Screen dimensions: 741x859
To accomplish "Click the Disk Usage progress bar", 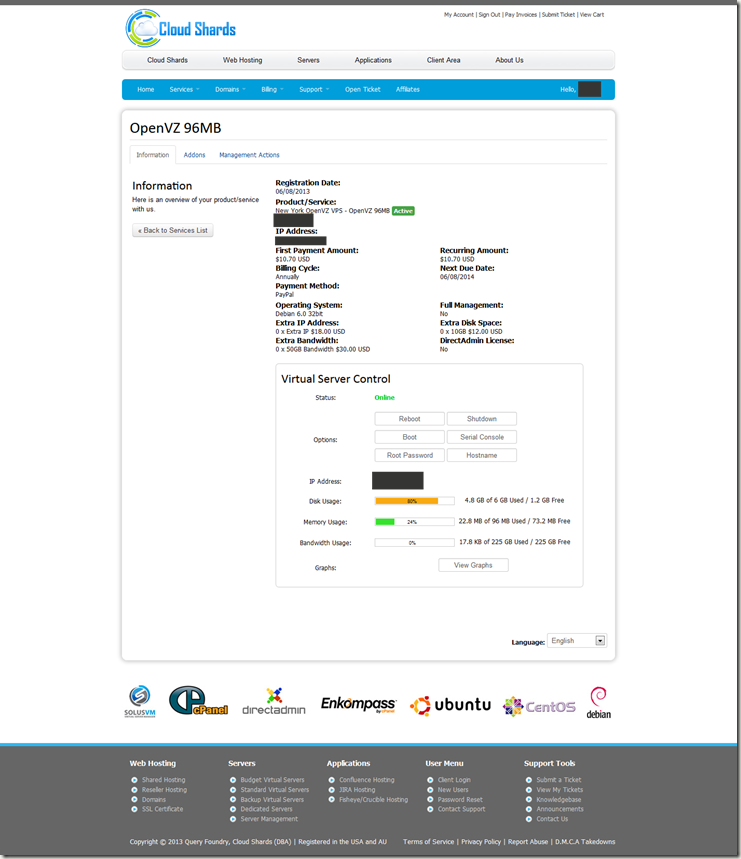I will coord(415,501).
